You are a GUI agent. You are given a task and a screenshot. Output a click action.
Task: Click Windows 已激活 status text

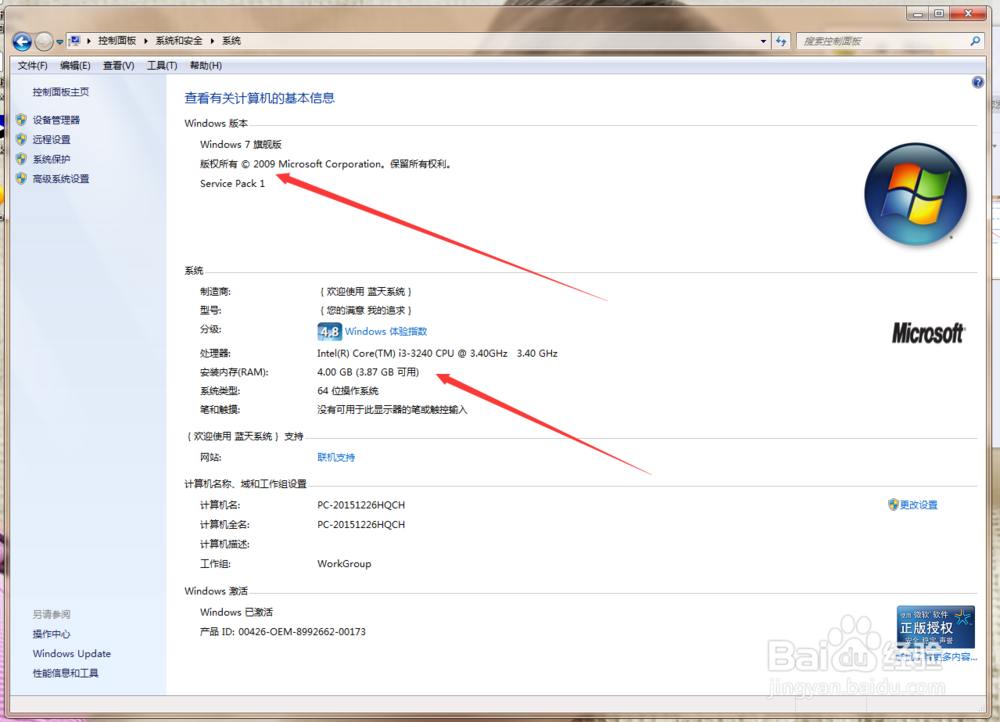pos(236,612)
